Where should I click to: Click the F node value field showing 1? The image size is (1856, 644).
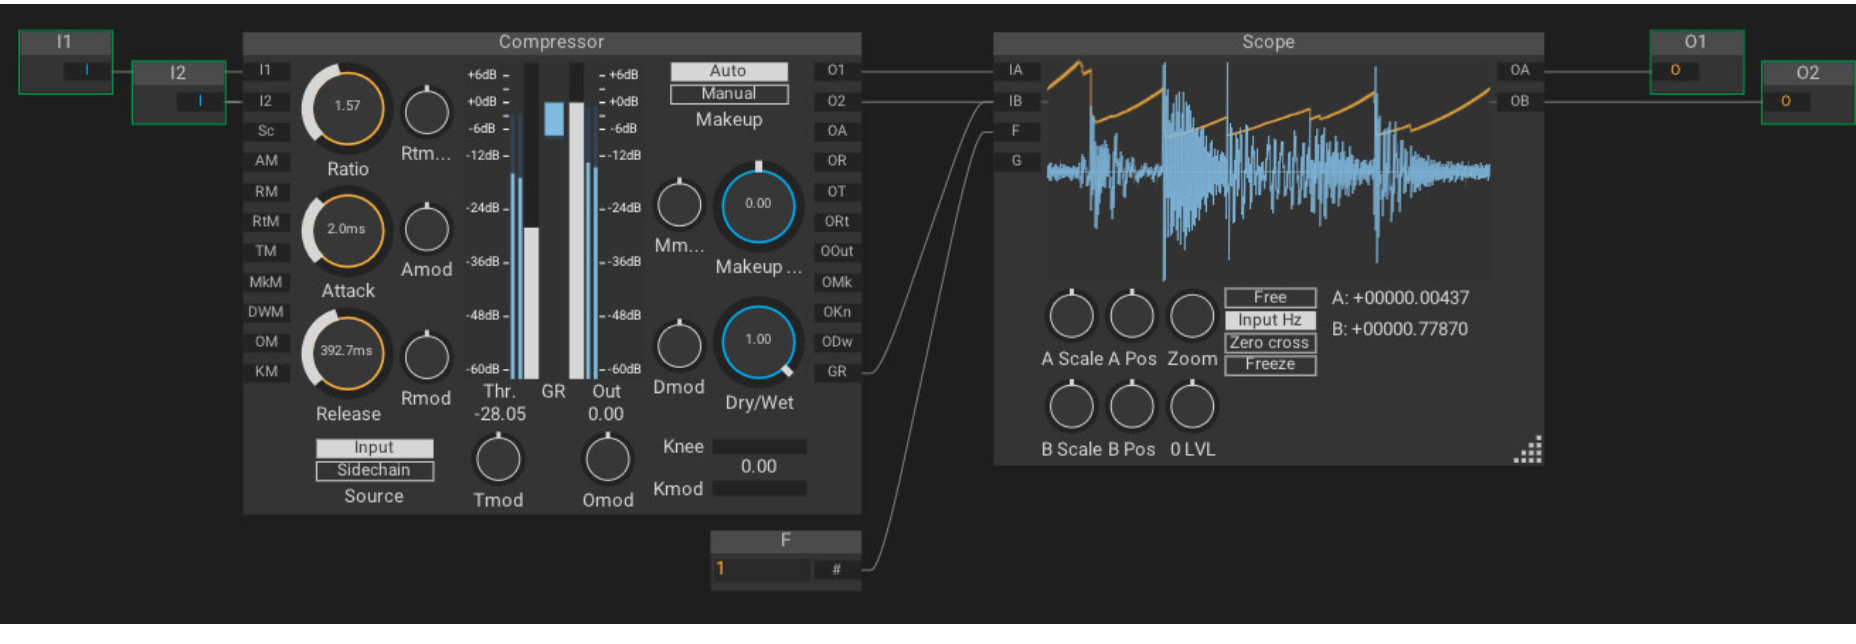coord(761,569)
